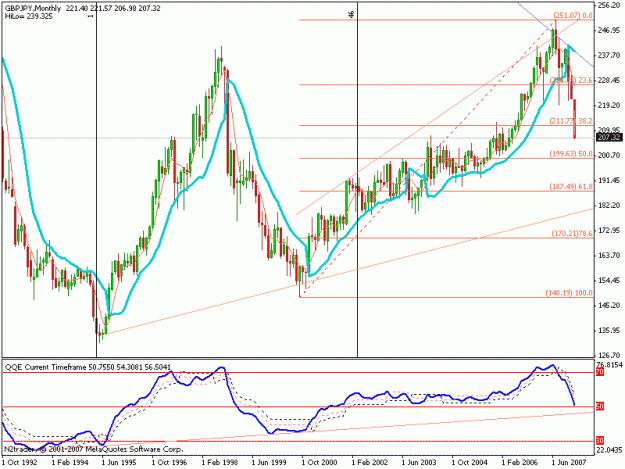The width and height of the screenshot is (625, 469).
Task: Select the (199.63) 50.0 Fibonacci label
Action: (571, 154)
